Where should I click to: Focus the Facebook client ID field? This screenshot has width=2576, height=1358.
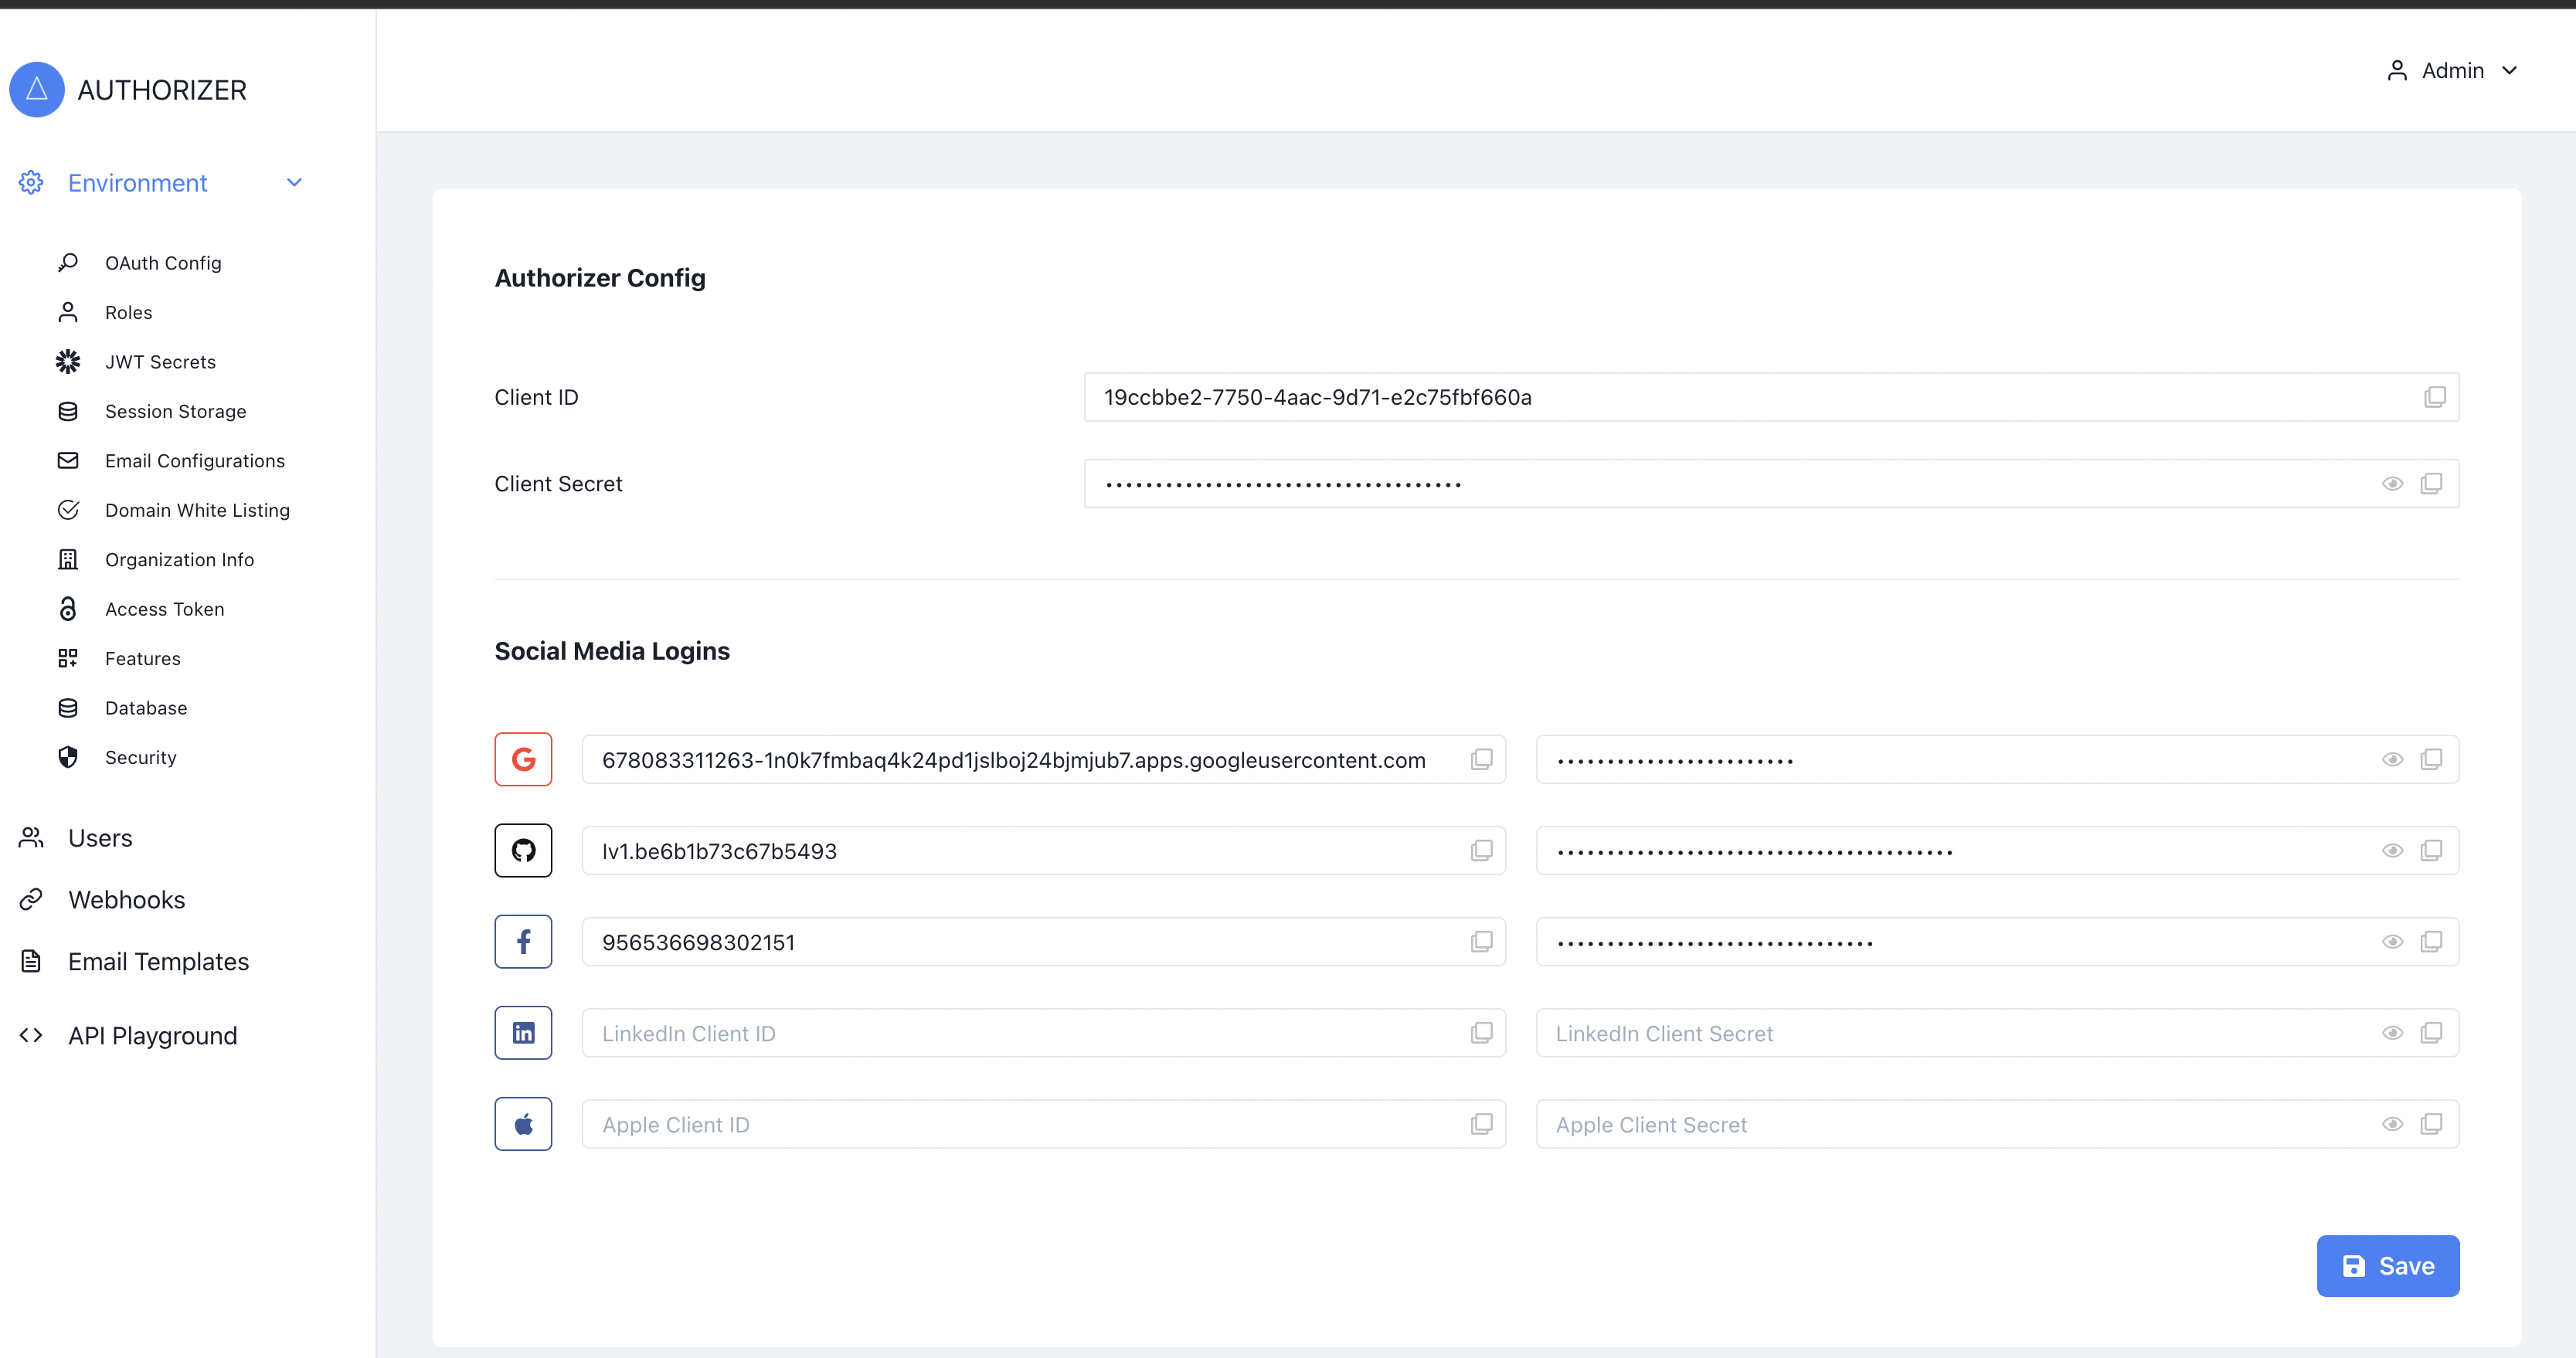[1043, 942]
